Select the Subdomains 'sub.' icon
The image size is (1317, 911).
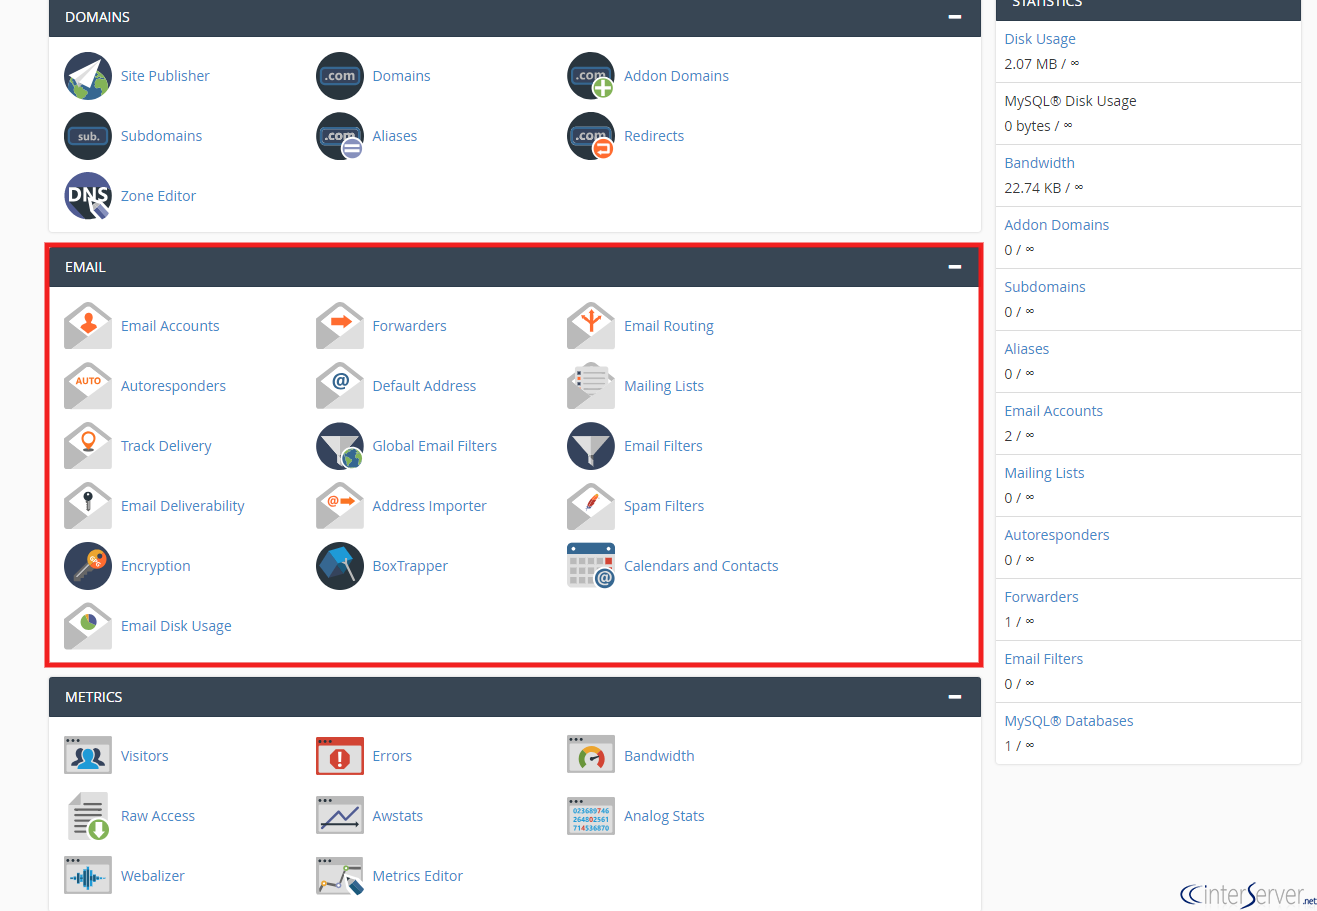coord(88,136)
